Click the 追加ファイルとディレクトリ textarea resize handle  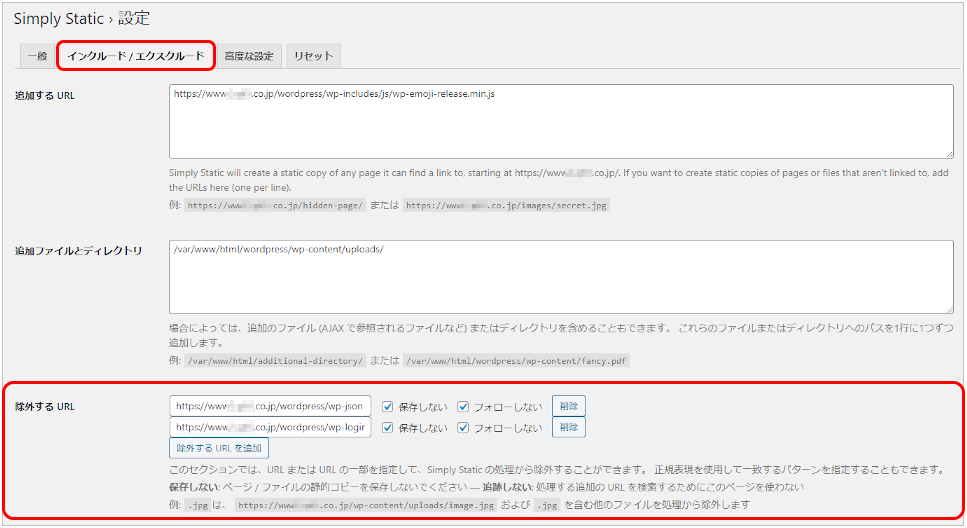(949, 309)
